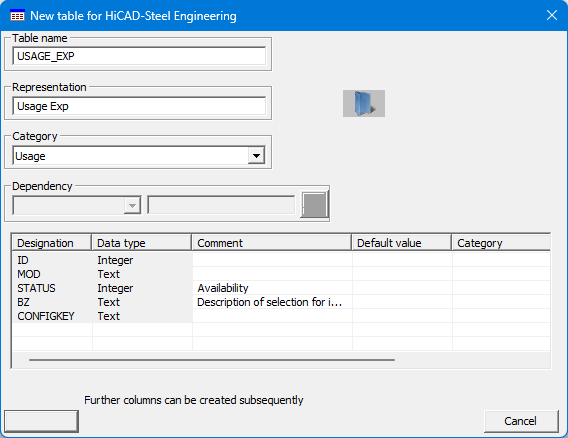Select the Designation column header
Screen dimensions: 568x438
coord(52,243)
